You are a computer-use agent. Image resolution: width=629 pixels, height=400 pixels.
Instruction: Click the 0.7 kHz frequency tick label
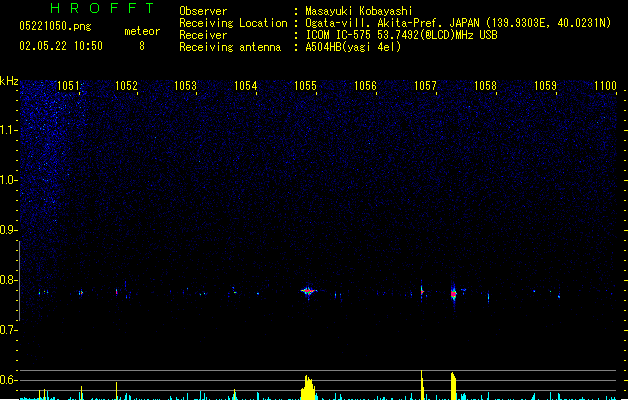(x=8, y=330)
